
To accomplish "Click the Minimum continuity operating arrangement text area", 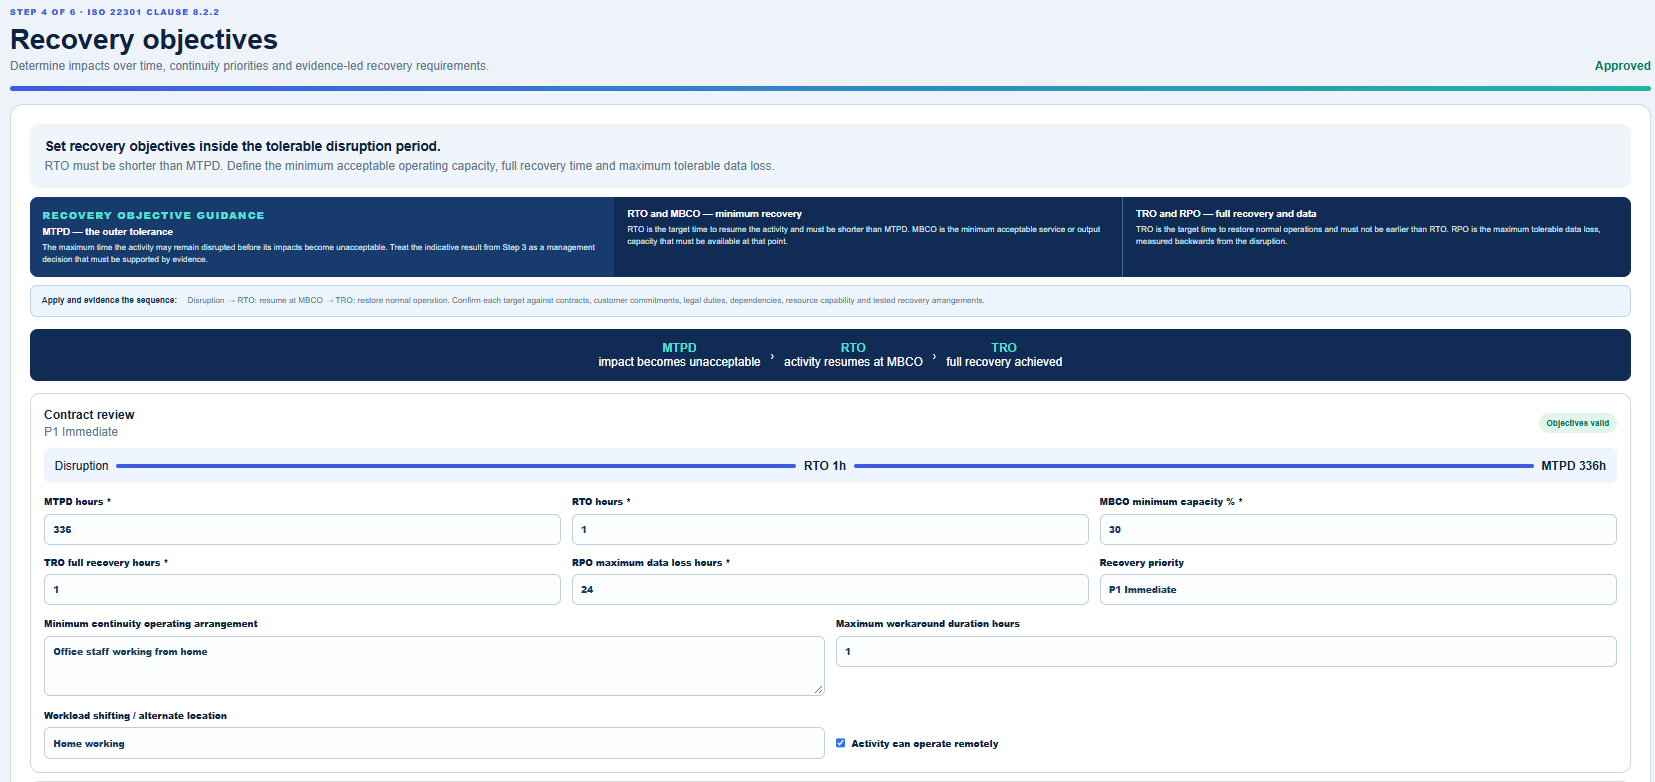I will coord(434,665).
